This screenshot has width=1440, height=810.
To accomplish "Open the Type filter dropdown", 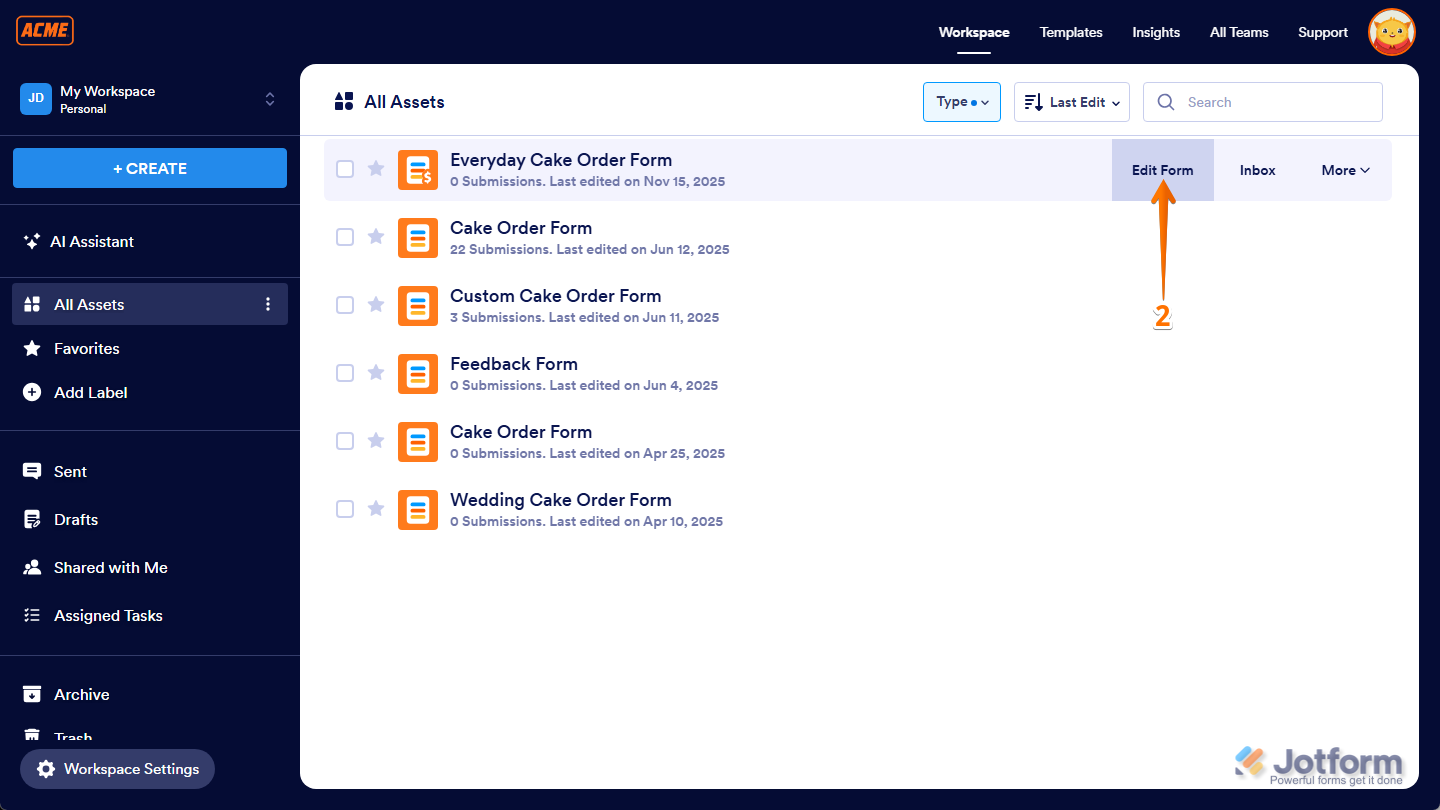I will pos(961,102).
